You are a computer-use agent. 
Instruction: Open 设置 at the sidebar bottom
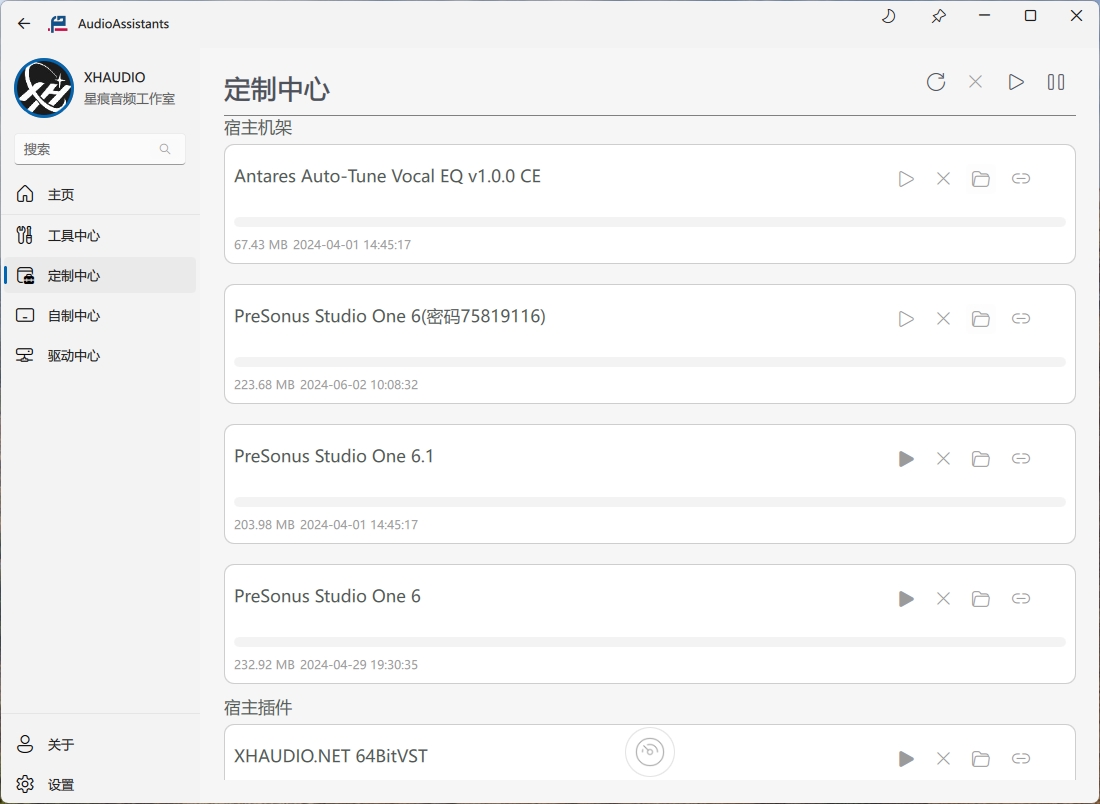(x=61, y=785)
